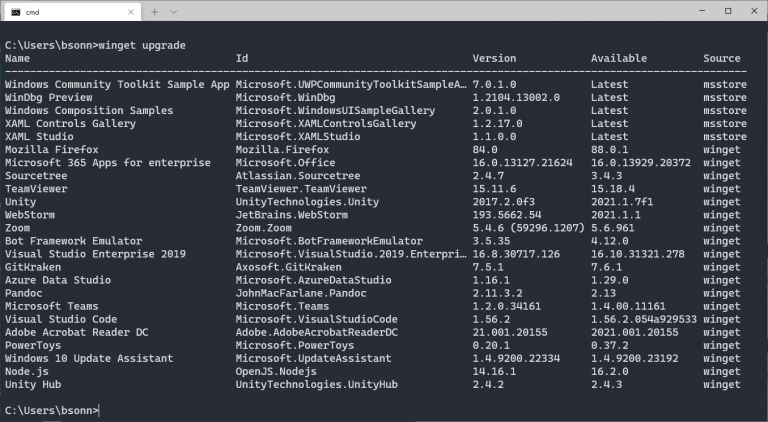Click available version '2021.1.7f1'

click(x=622, y=202)
